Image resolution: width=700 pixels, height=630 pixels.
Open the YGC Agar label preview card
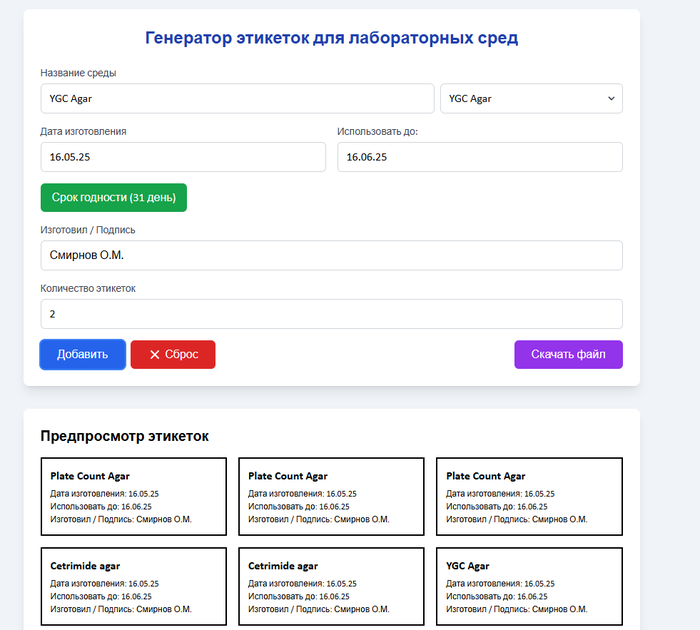coord(529,586)
